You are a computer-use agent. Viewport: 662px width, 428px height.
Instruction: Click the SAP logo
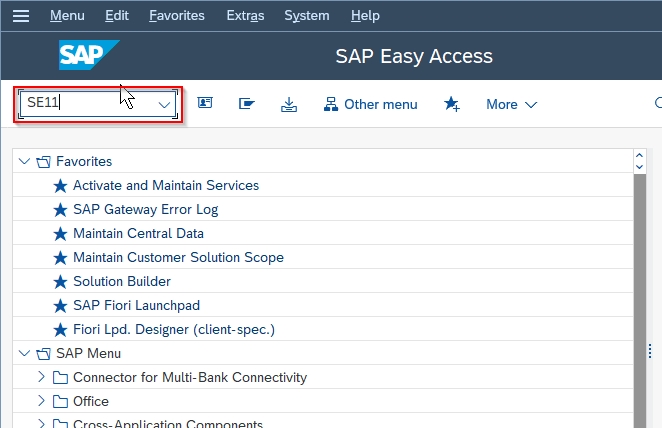(89, 55)
